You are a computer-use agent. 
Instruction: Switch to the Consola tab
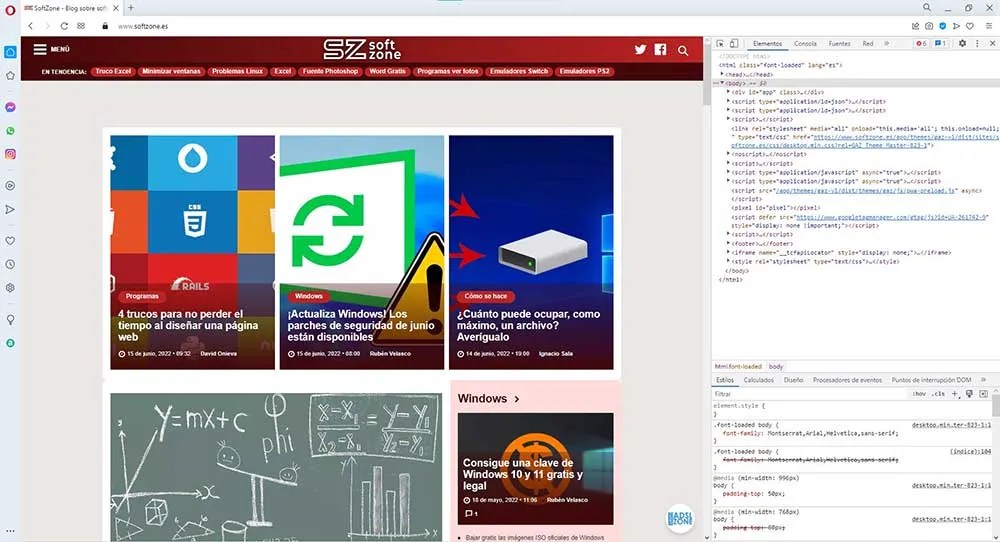coord(805,43)
